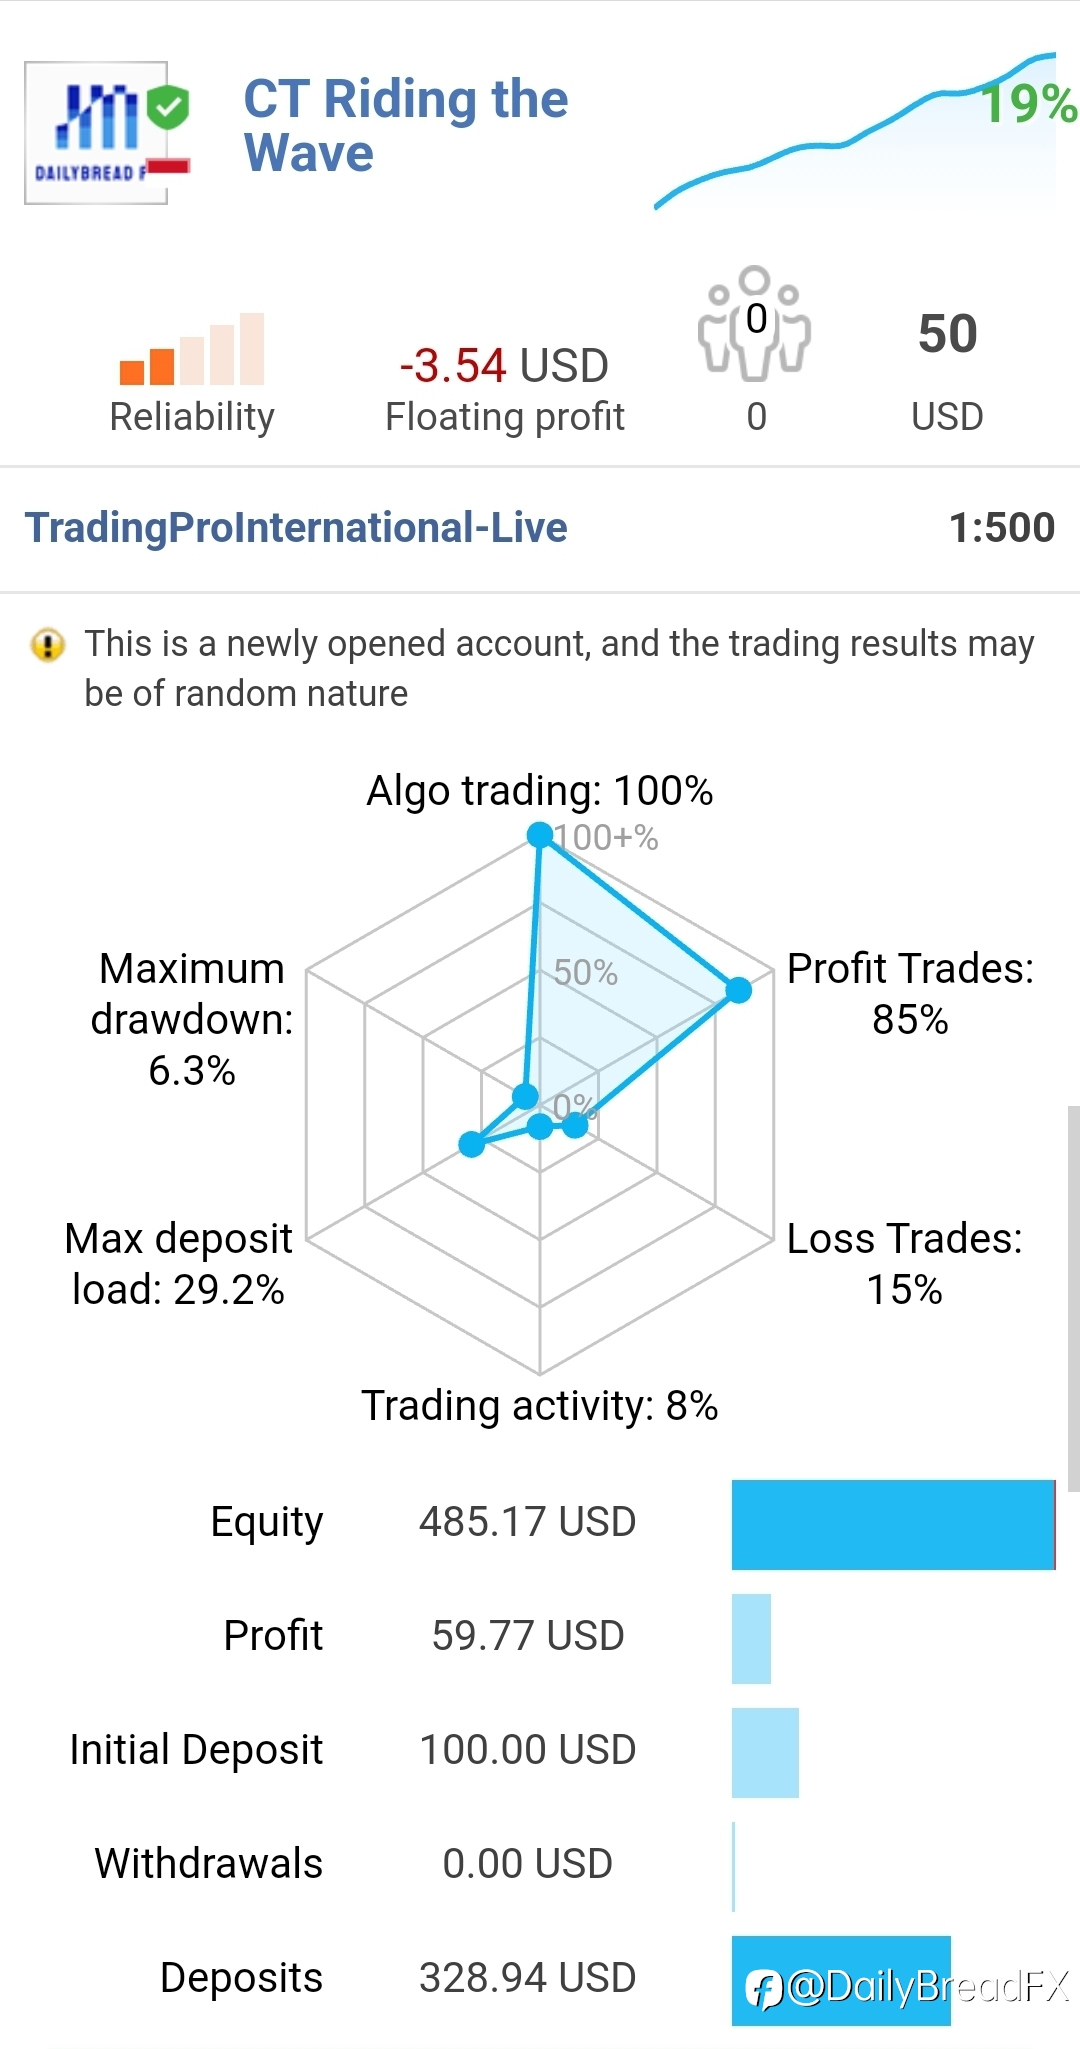Image resolution: width=1080 pixels, height=2049 pixels.
Task: Tap the blue Equity bar
Action: point(894,1524)
